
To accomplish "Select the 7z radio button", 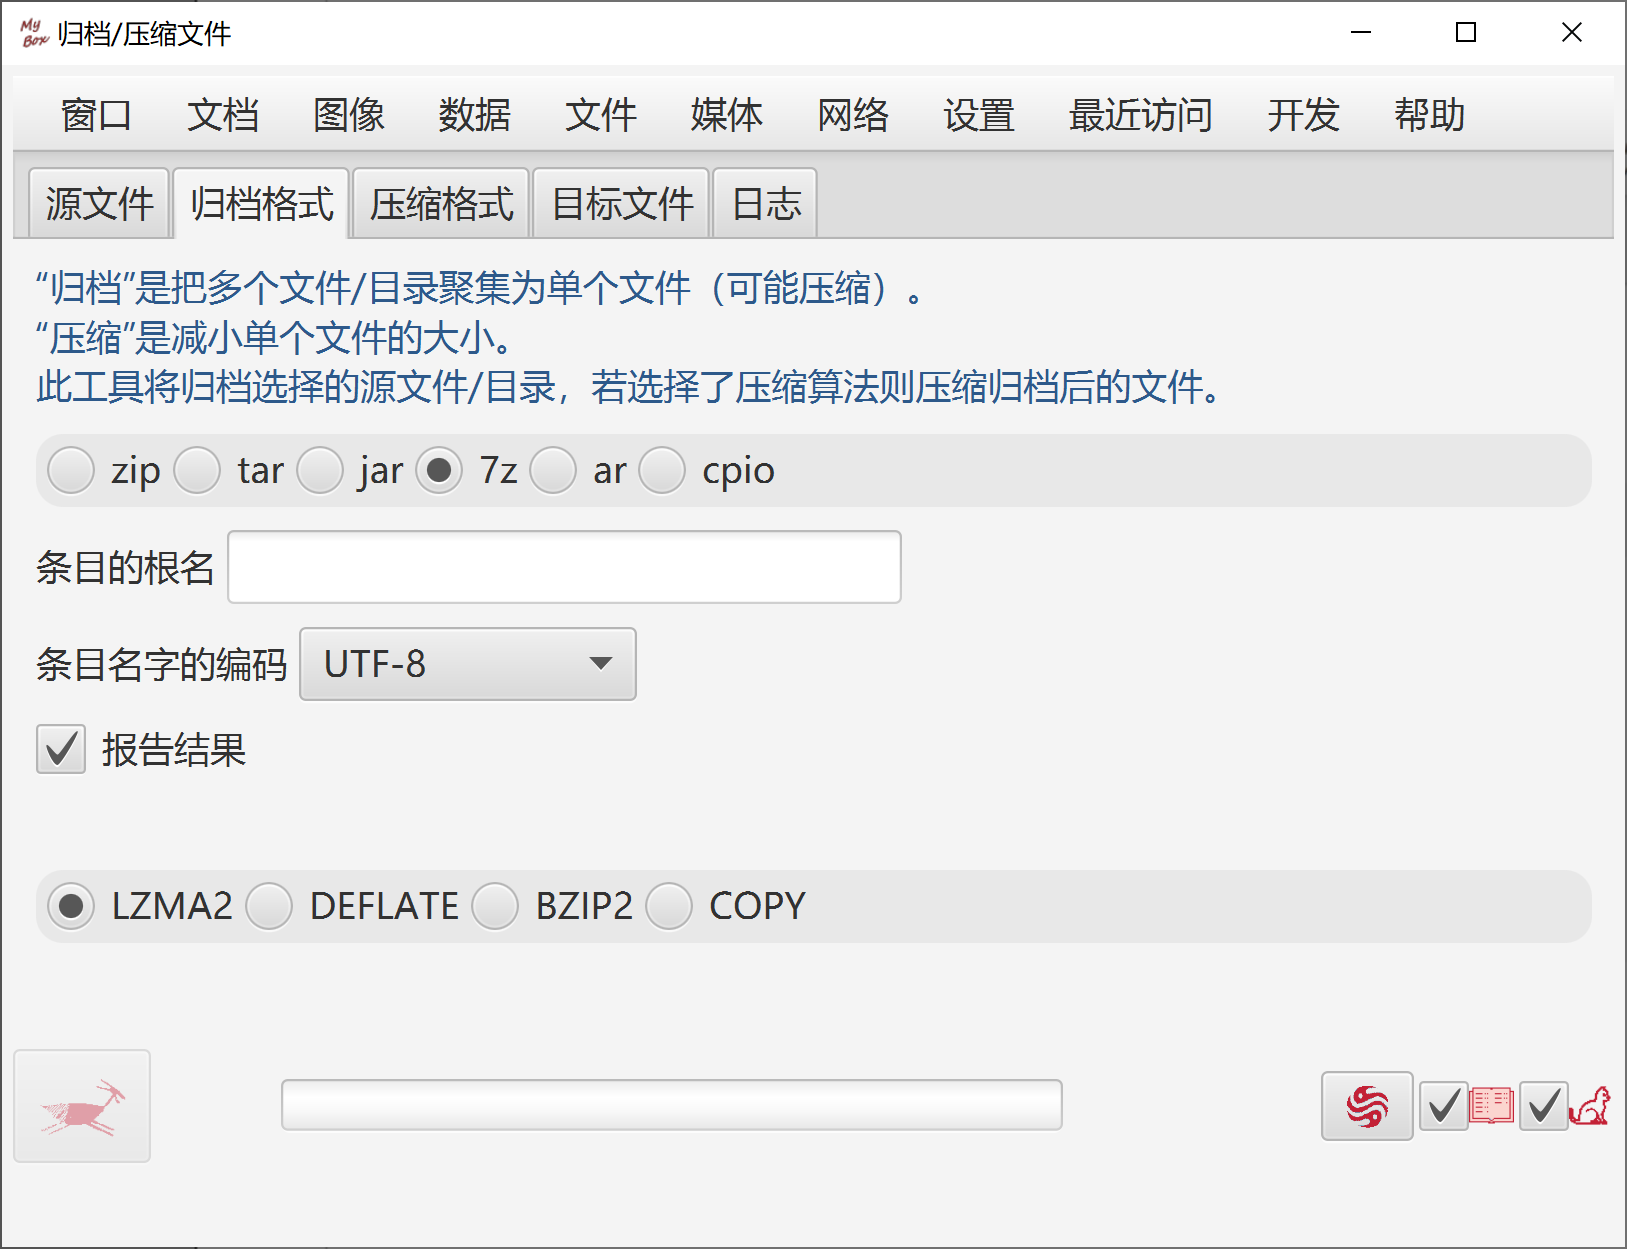I will tap(439, 470).
